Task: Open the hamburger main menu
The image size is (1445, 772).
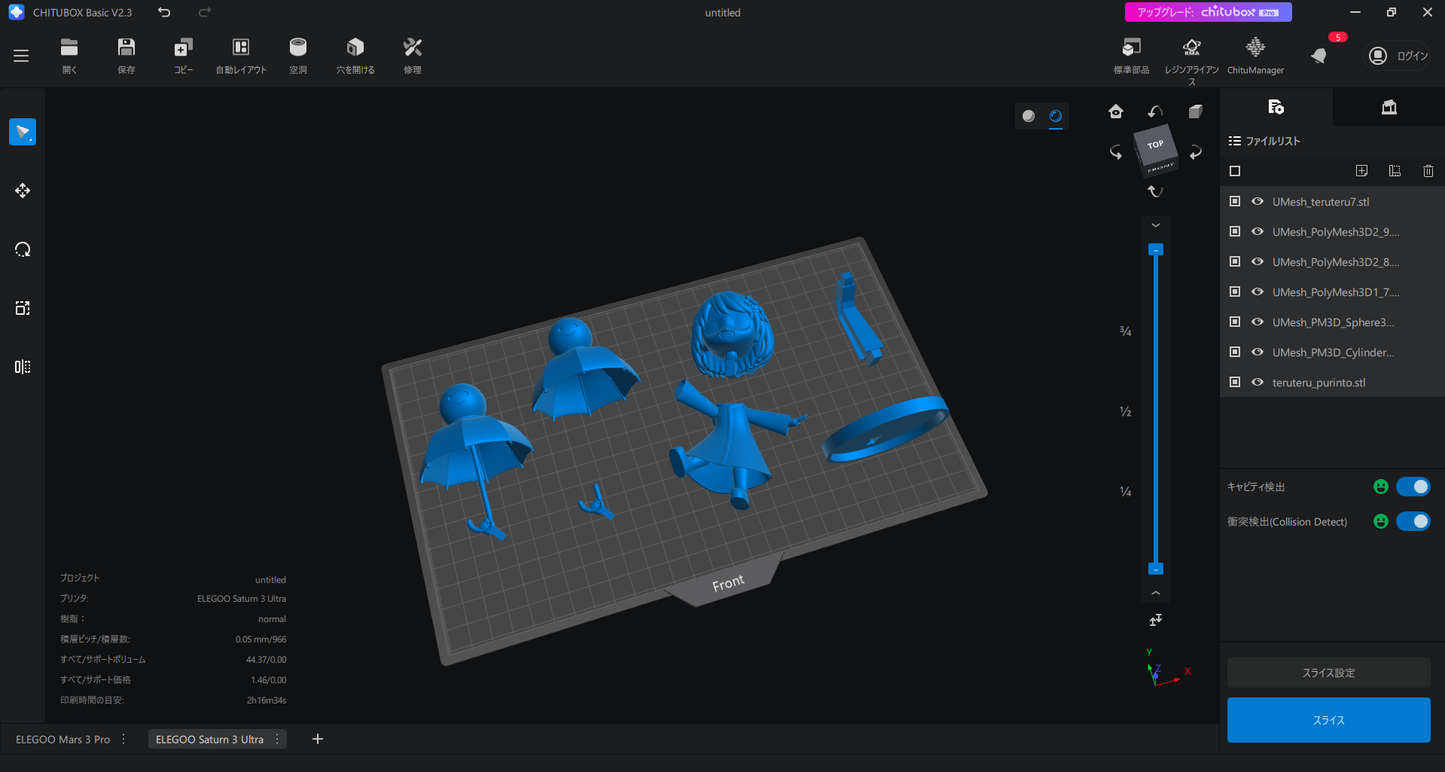Action: coord(21,56)
